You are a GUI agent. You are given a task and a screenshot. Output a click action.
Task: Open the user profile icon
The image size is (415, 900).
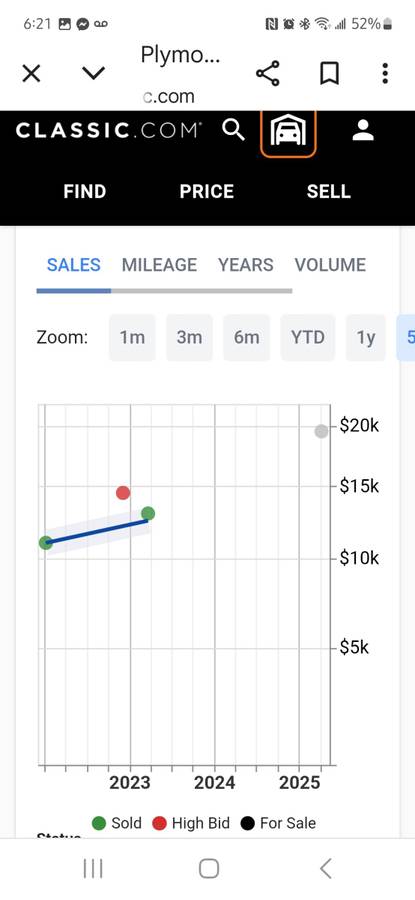(x=363, y=130)
